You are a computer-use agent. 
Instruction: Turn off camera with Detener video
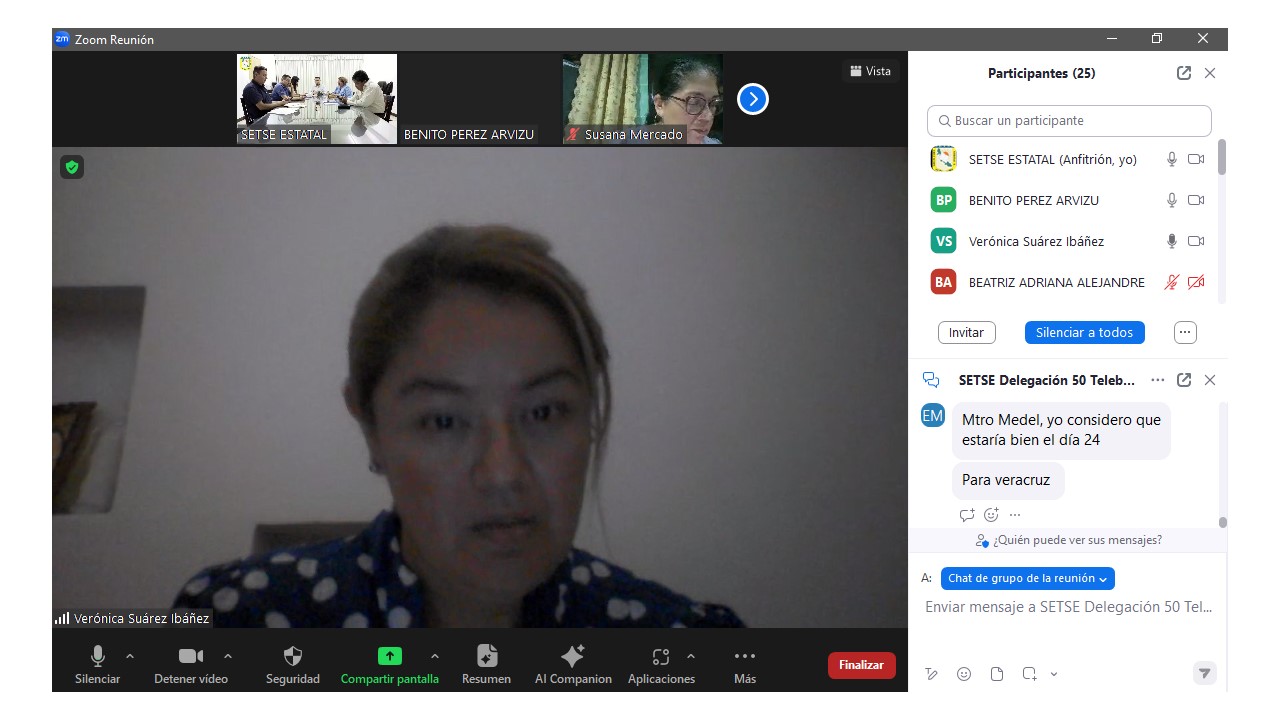click(x=190, y=664)
